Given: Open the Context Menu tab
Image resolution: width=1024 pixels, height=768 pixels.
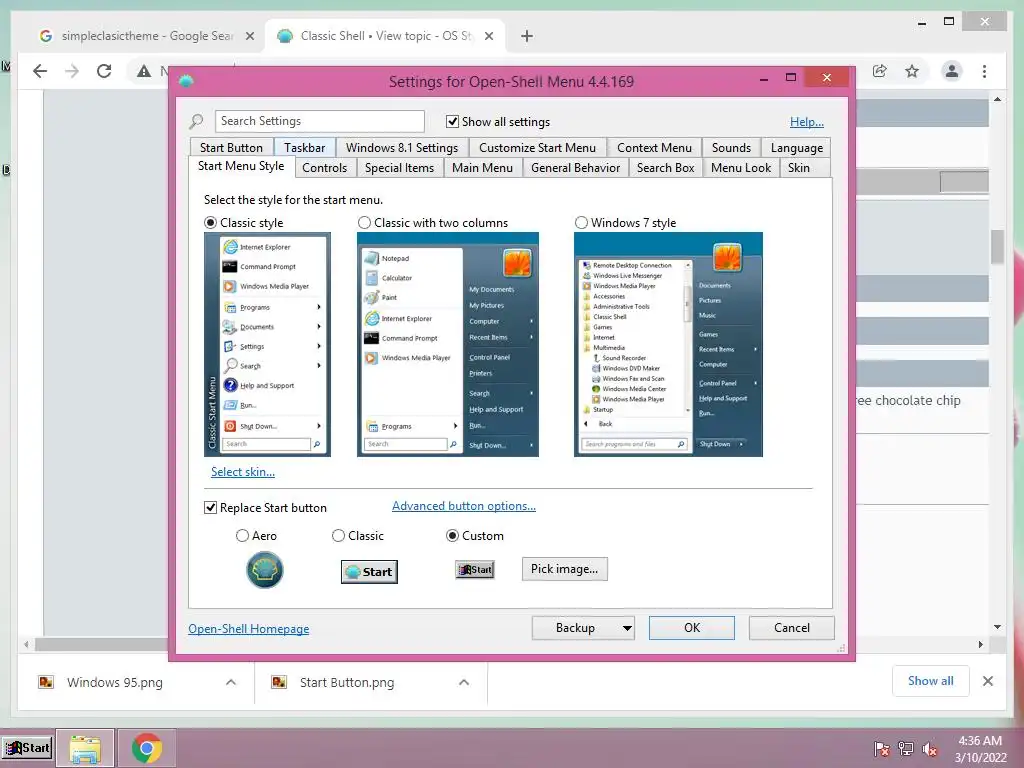Looking at the screenshot, I should point(654,148).
